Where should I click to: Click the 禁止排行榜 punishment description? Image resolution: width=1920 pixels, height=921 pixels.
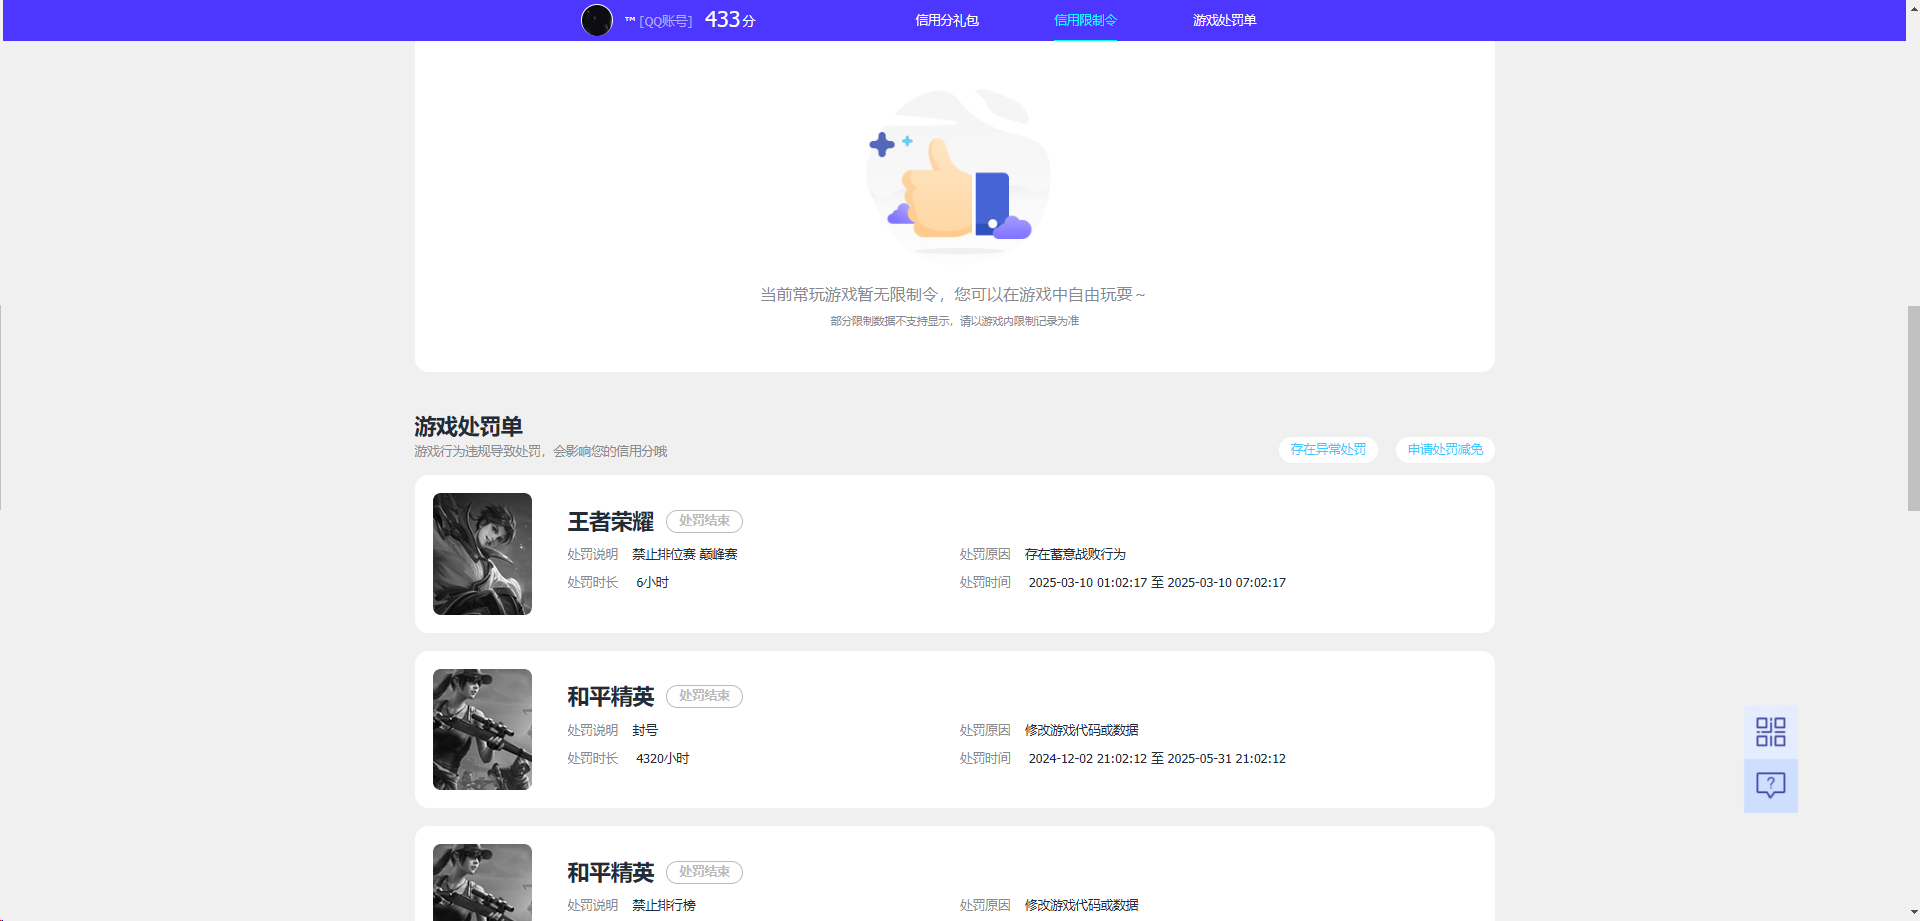664,905
